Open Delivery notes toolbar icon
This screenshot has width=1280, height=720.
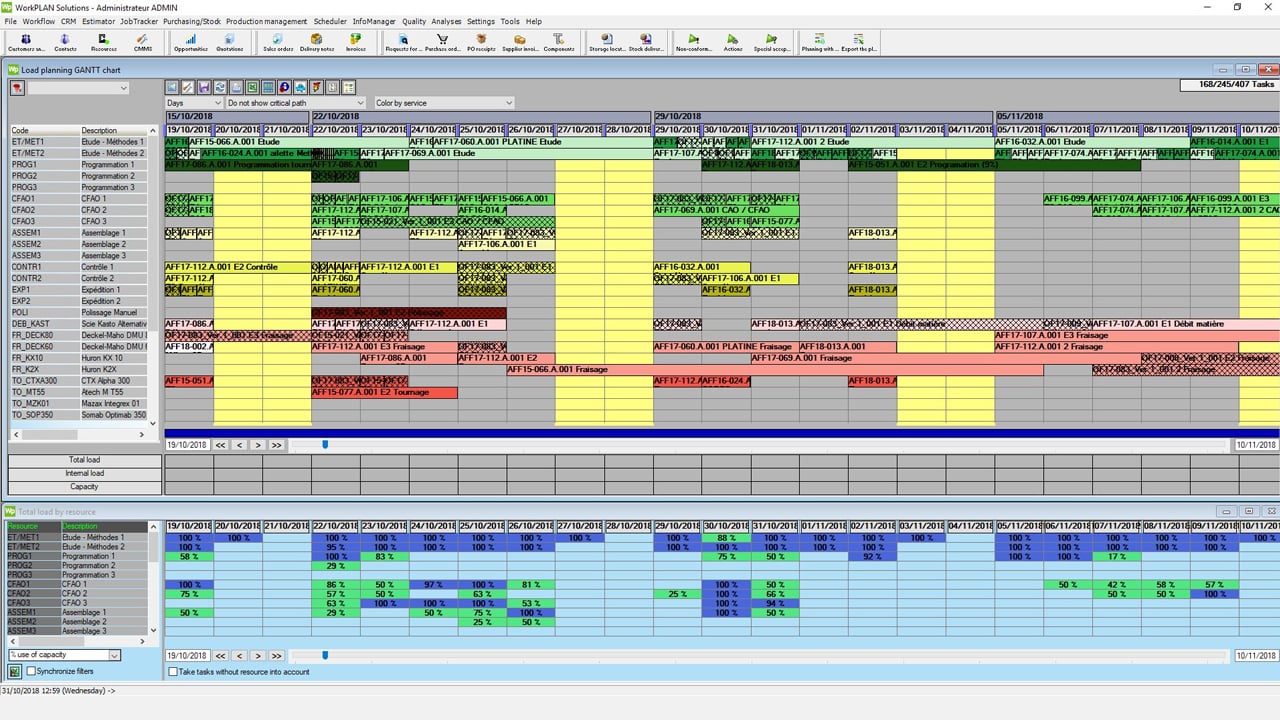[316, 41]
